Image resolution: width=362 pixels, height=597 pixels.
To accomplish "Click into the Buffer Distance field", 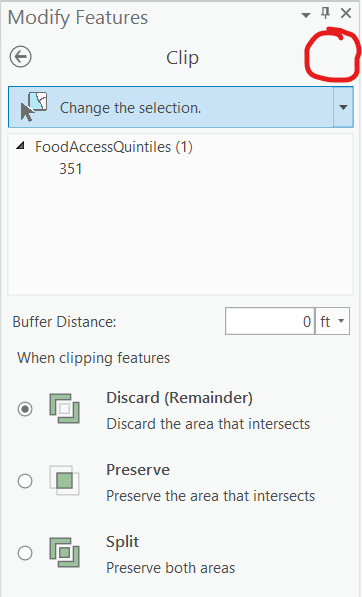I will (270, 321).
